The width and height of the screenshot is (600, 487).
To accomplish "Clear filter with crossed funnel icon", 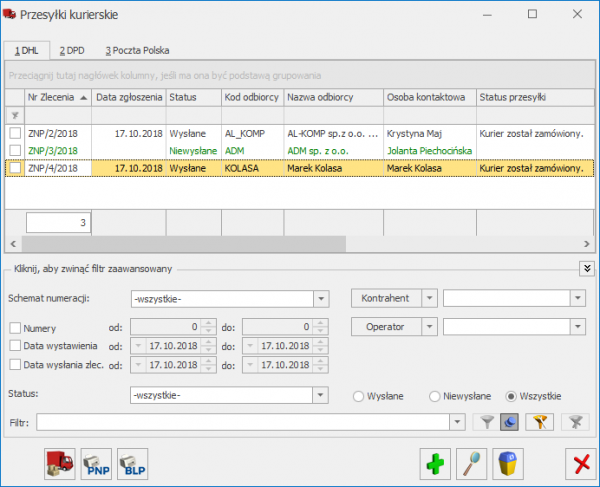I will (x=574, y=423).
